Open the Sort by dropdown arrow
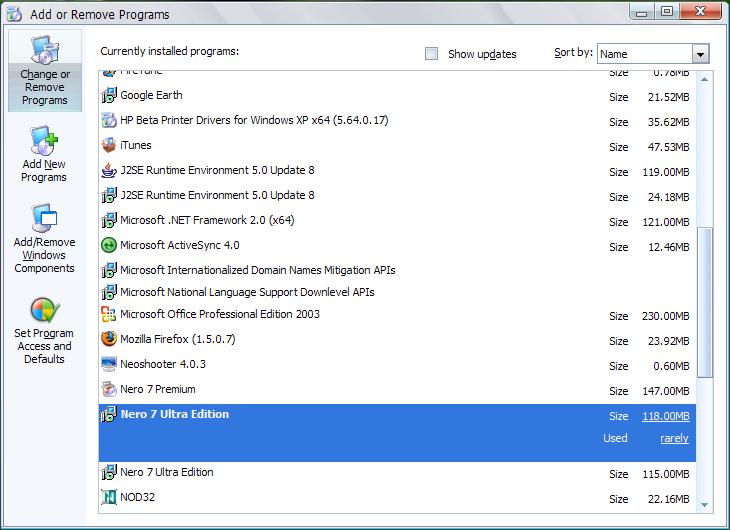The image size is (730, 530). [700, 54]
